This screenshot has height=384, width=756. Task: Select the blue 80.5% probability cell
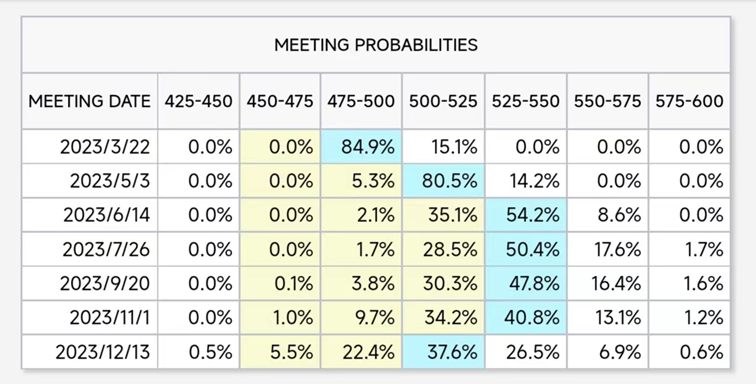click(x=443, y=181)
